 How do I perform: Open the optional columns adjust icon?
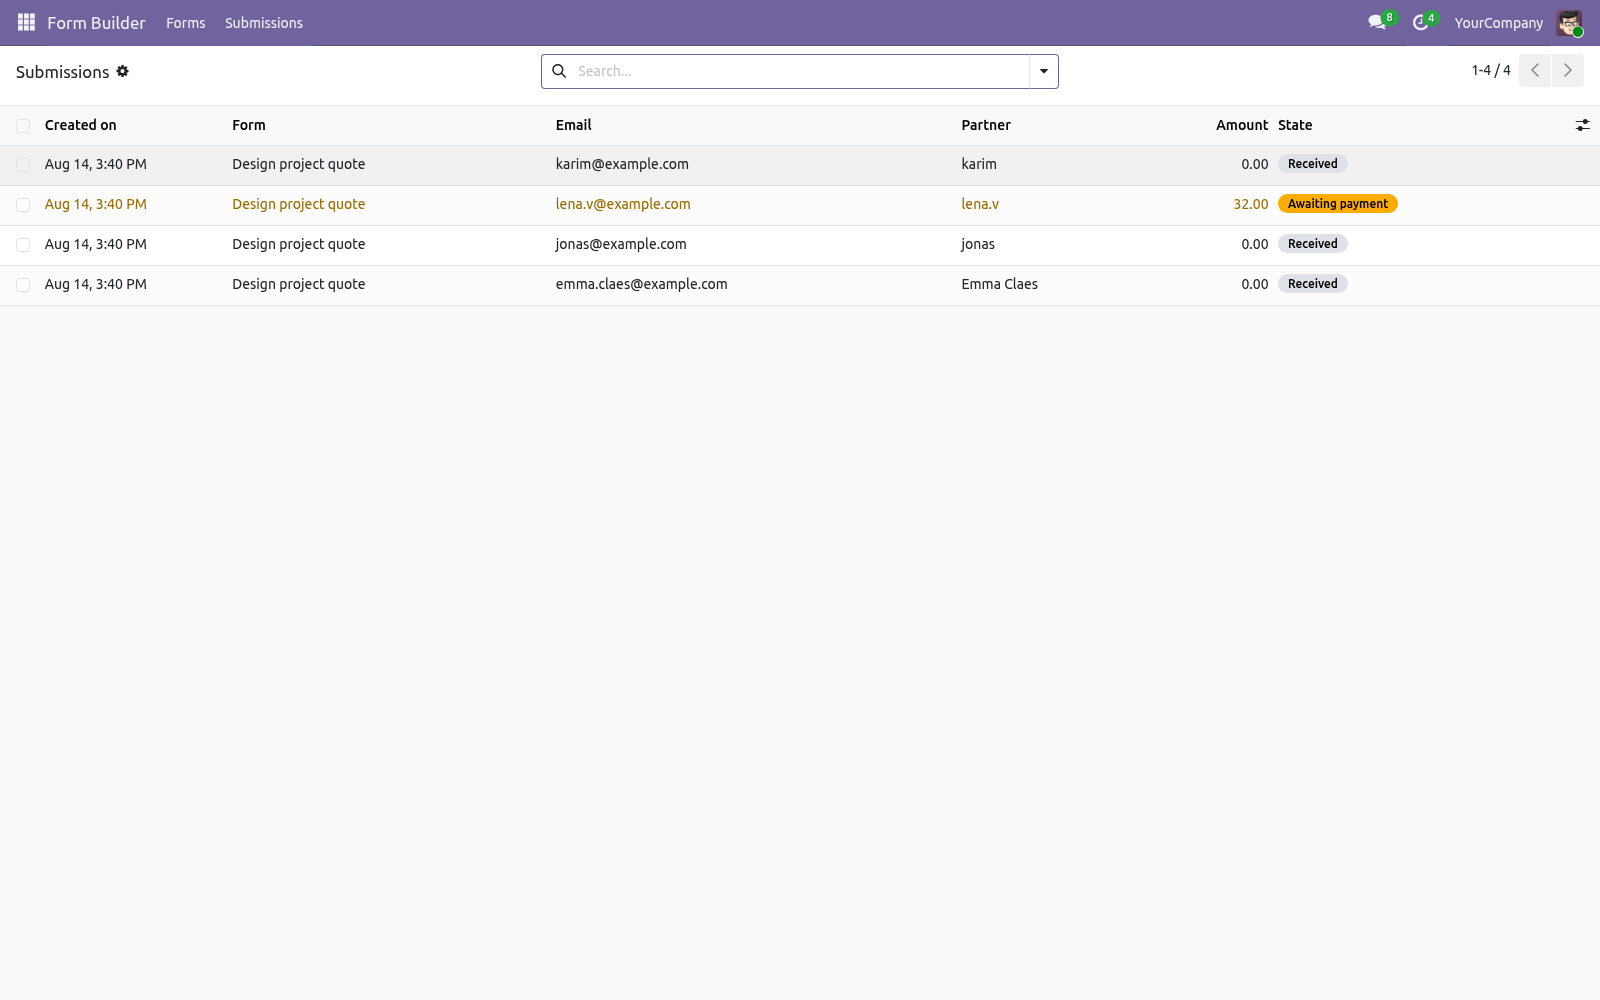[1582, 125]
